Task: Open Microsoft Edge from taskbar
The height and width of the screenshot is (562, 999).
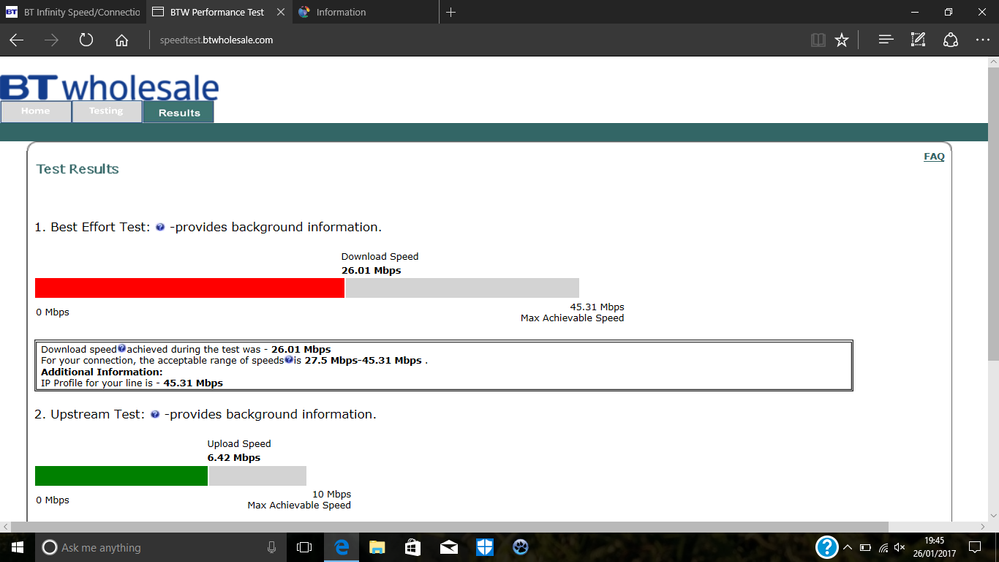Action: click(341, 547)
